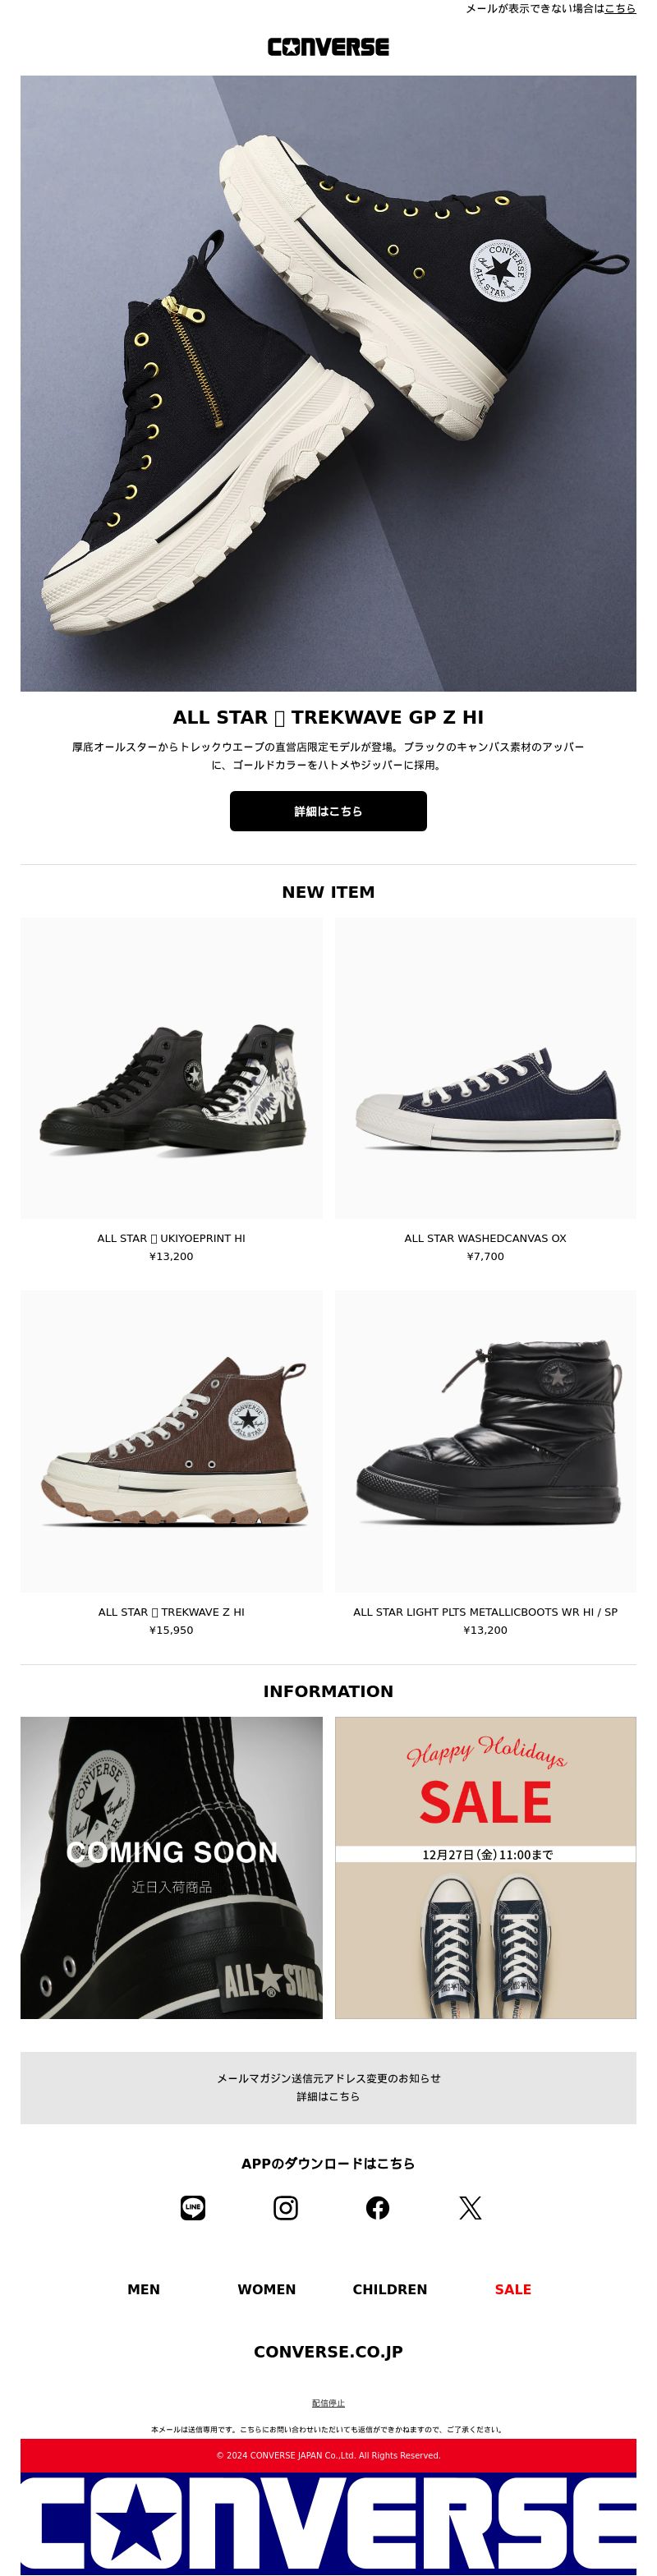The image size is (657, 2576).
Task: View the Metallicboots WR HI product
Action: [x=485, y=1441]
